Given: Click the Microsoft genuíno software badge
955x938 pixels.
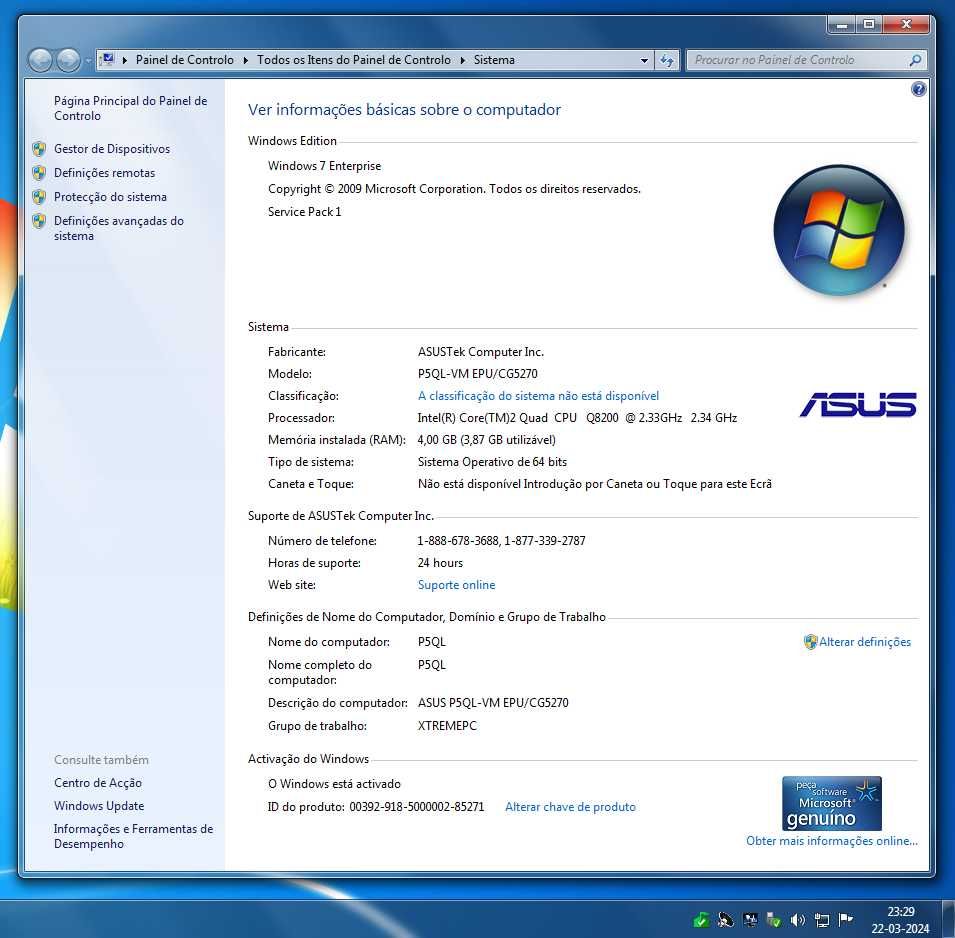Looking at the screenshot, I should pyautogui.click(x=831, y=803).
